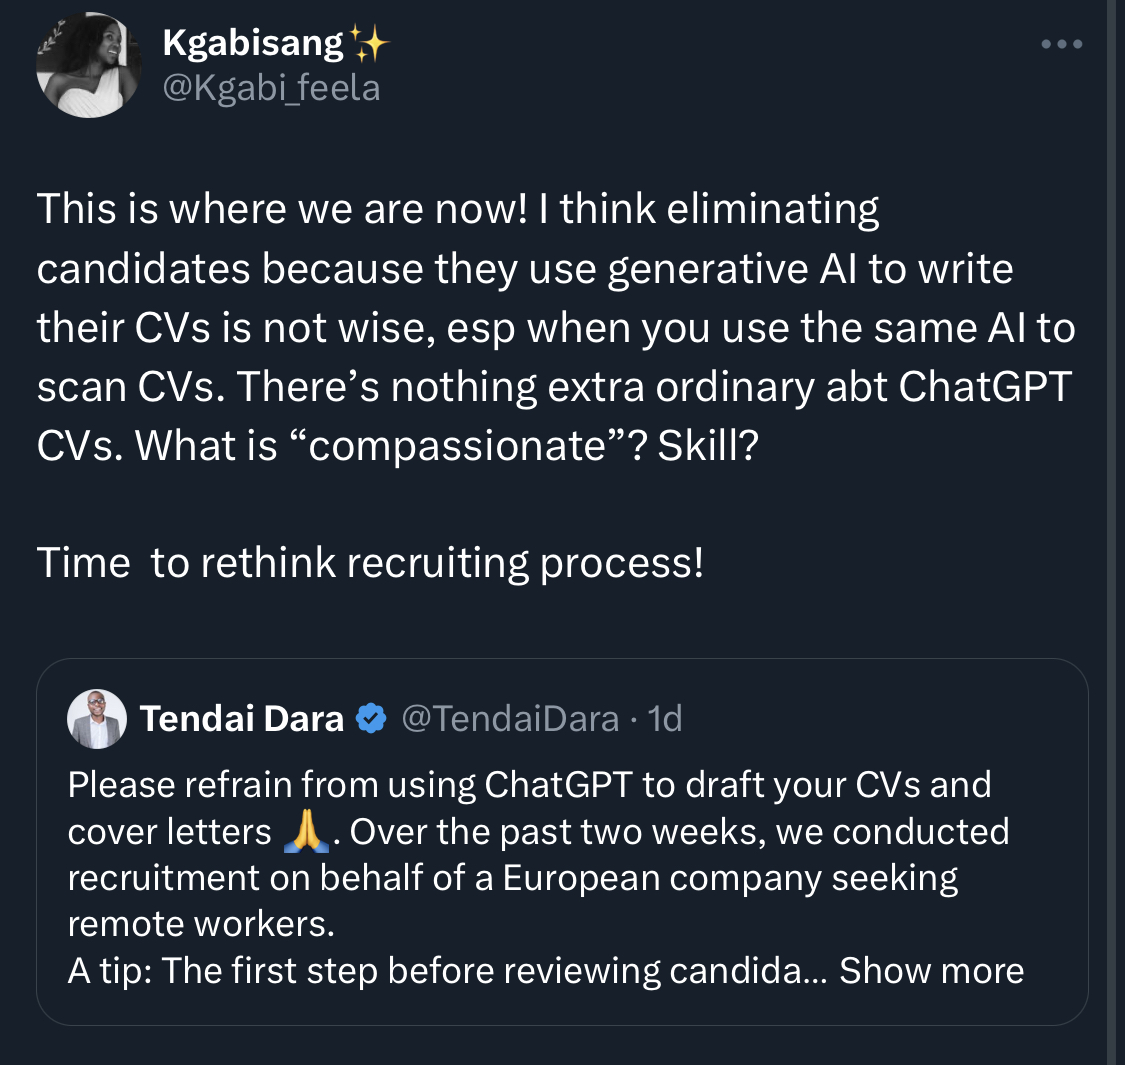Screen dimensions: 1125x1065
Task: Open the main tweet text starting 'This is where'
Action: (457, 211)
